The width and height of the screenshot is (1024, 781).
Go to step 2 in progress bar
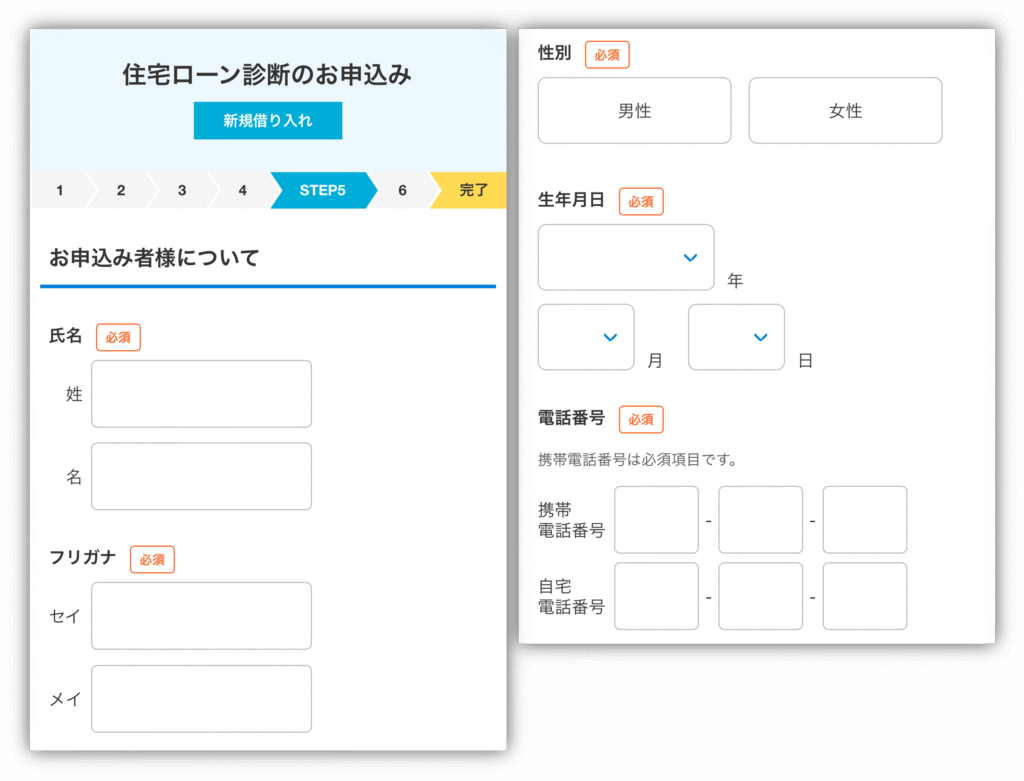coord(121,190)
